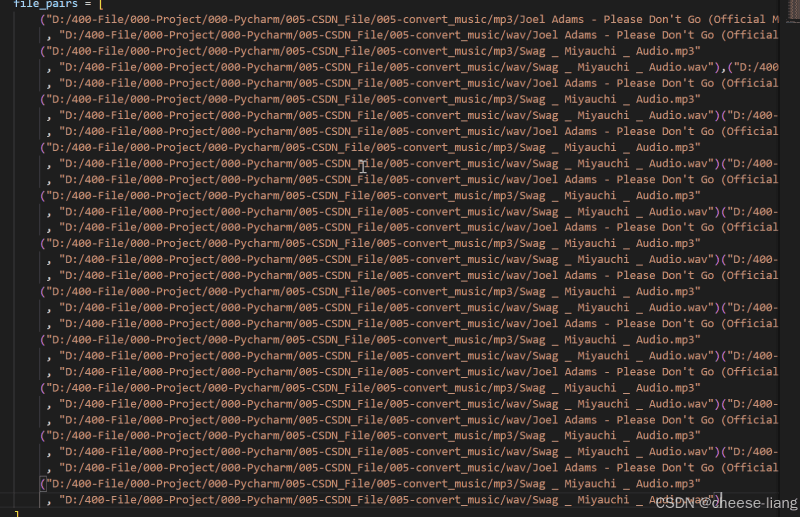
Task: Click the file_pairs variable name
Action: click(45, 4)
